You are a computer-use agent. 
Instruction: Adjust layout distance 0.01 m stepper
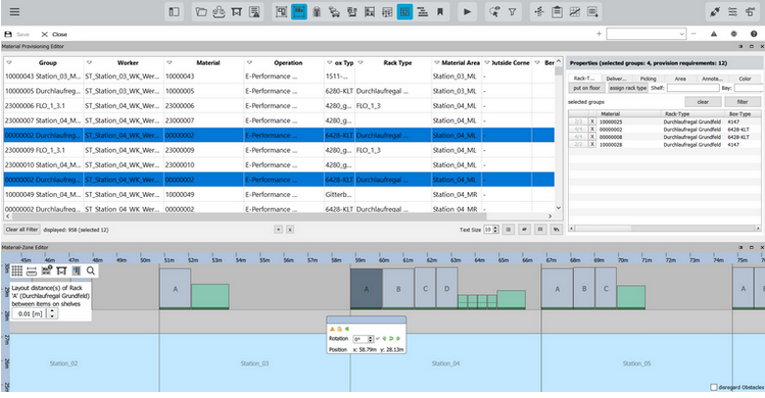pyautogui.click(x=52, y=314)
